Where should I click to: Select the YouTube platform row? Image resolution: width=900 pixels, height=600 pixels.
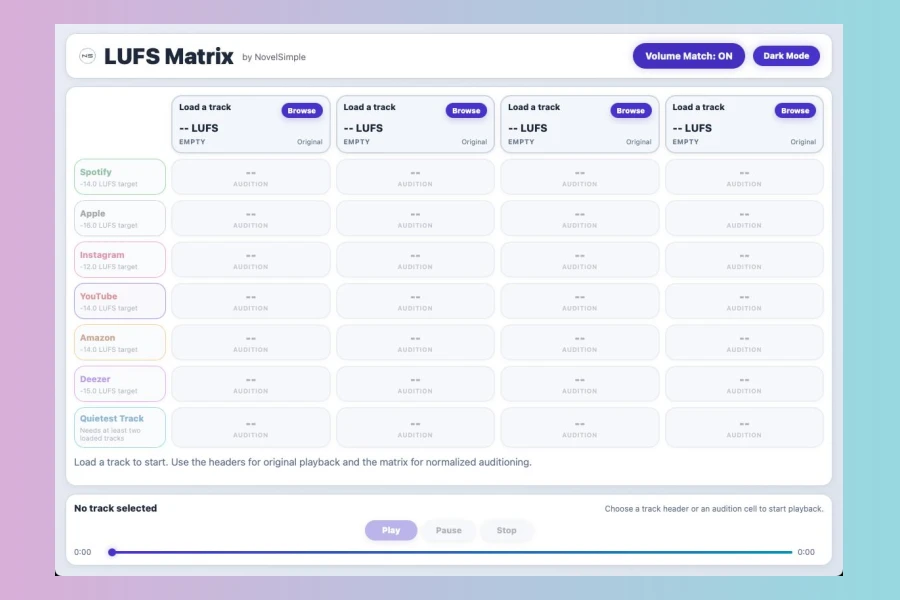[x=120, y=301]
